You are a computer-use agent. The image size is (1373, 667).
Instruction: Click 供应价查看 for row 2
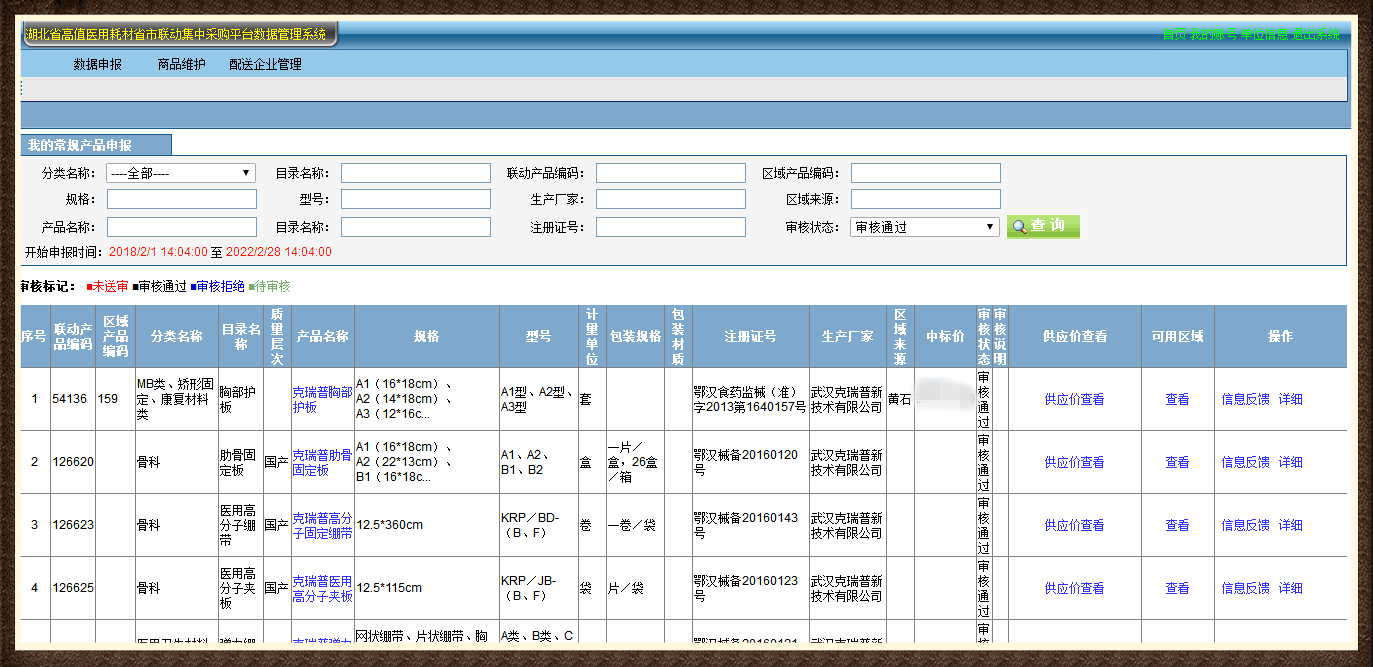pos(1074,462)
